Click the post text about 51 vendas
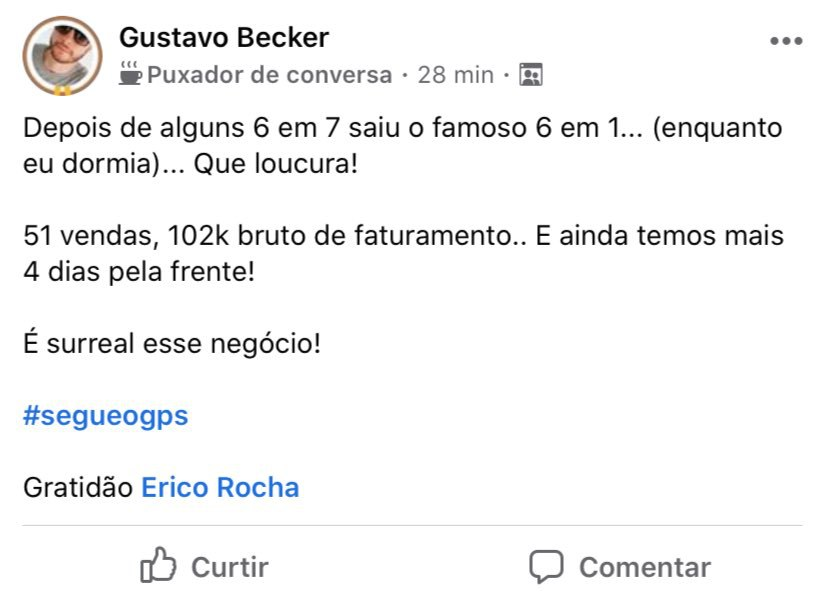825x604 pixels. 403,254
